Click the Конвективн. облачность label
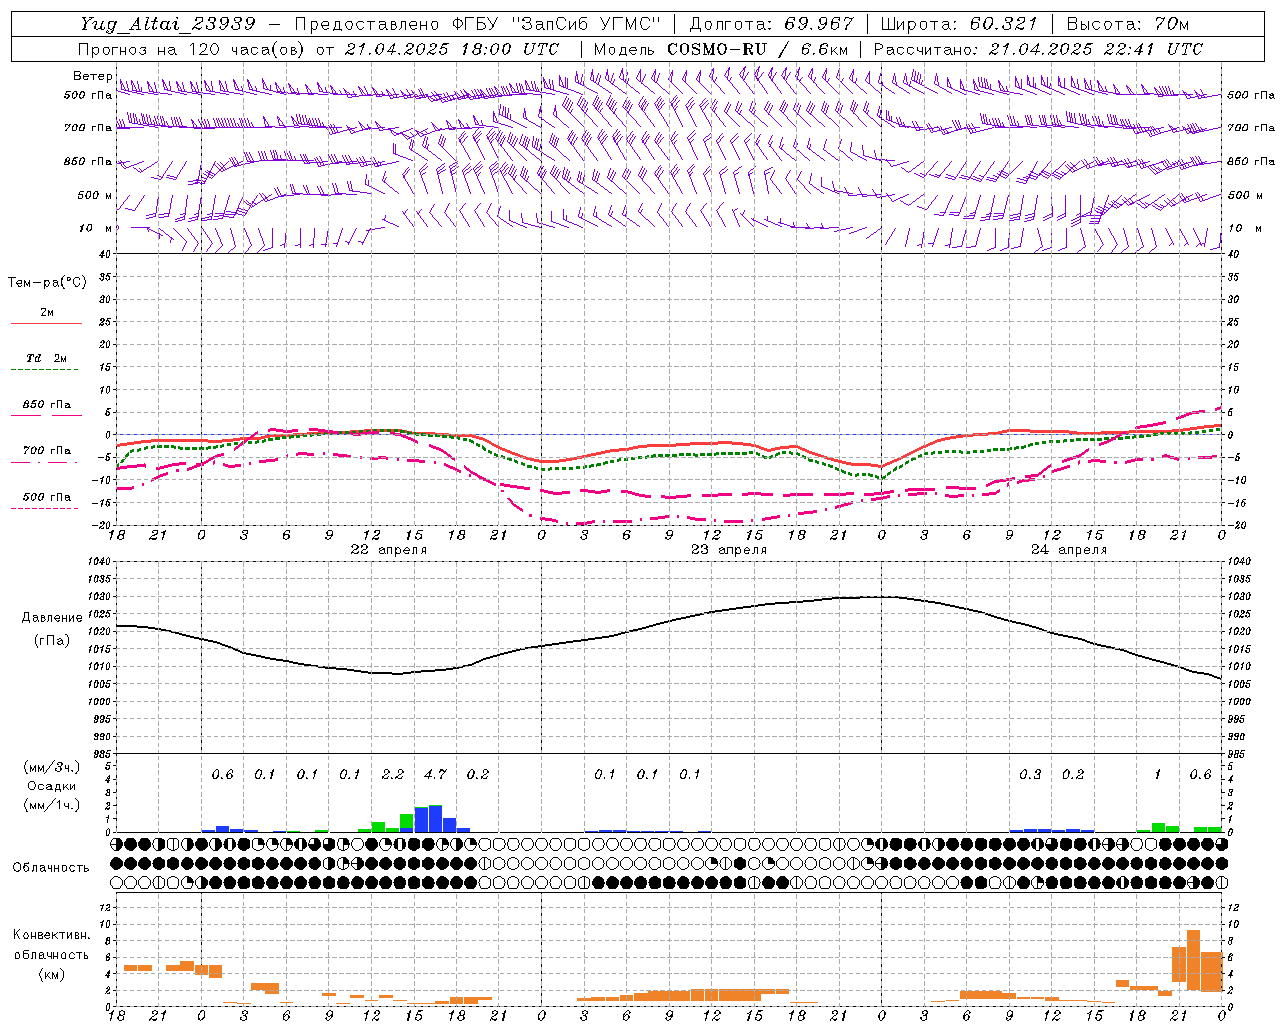This screenshot has height=1024, width=1280. [51, 954]
